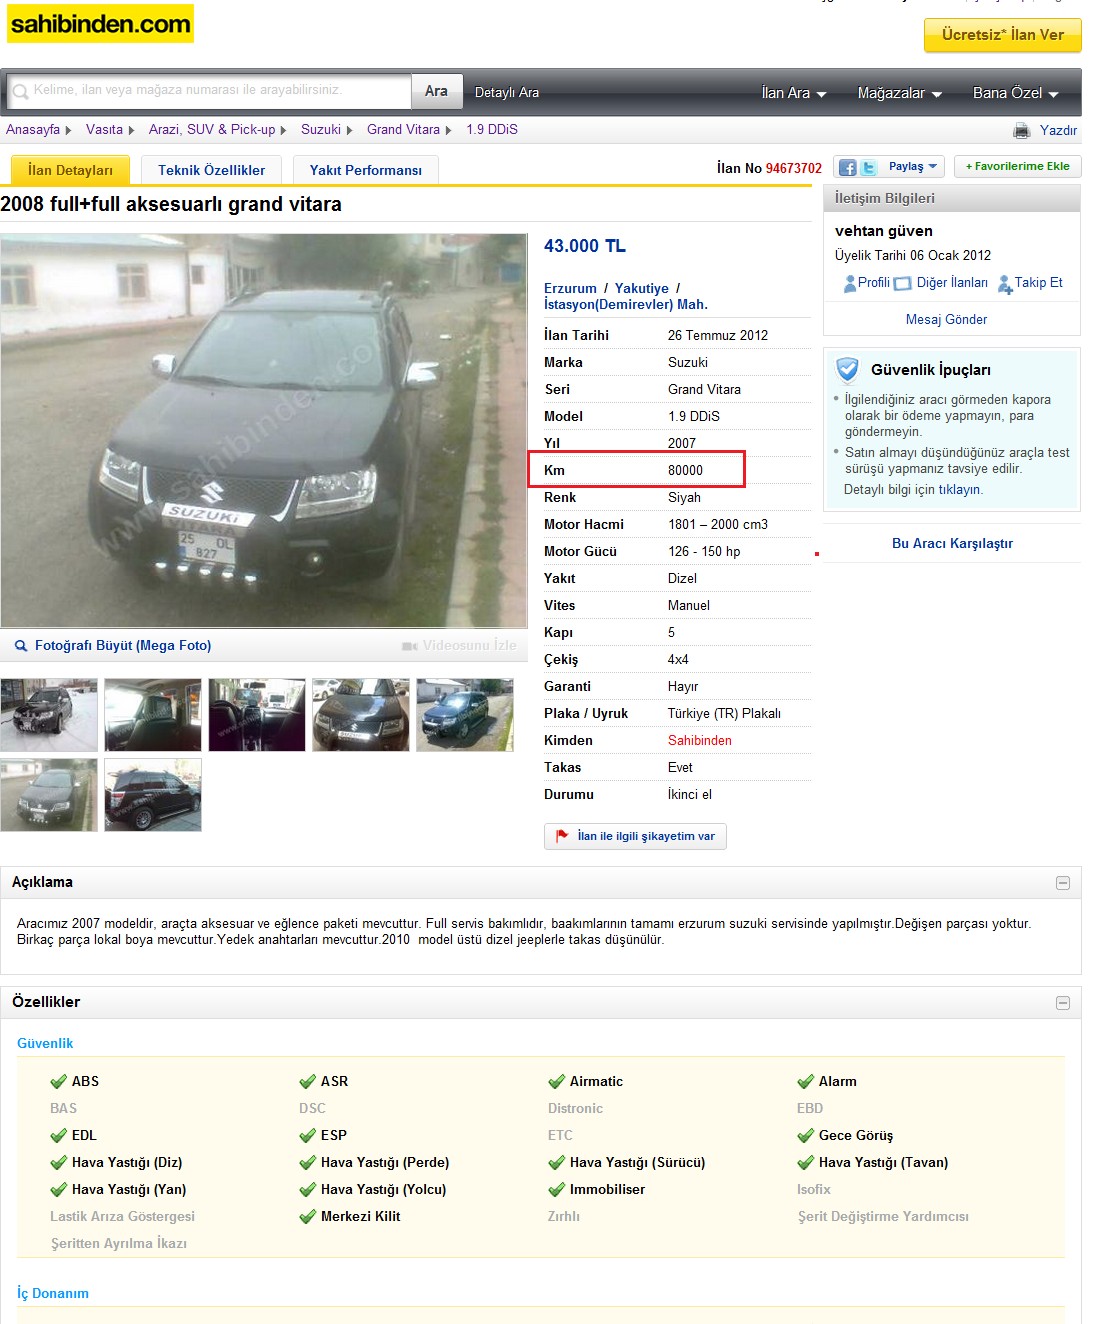Click the Ara search button
Screen dimensions: 1093x1324
(x=436, y=91)
